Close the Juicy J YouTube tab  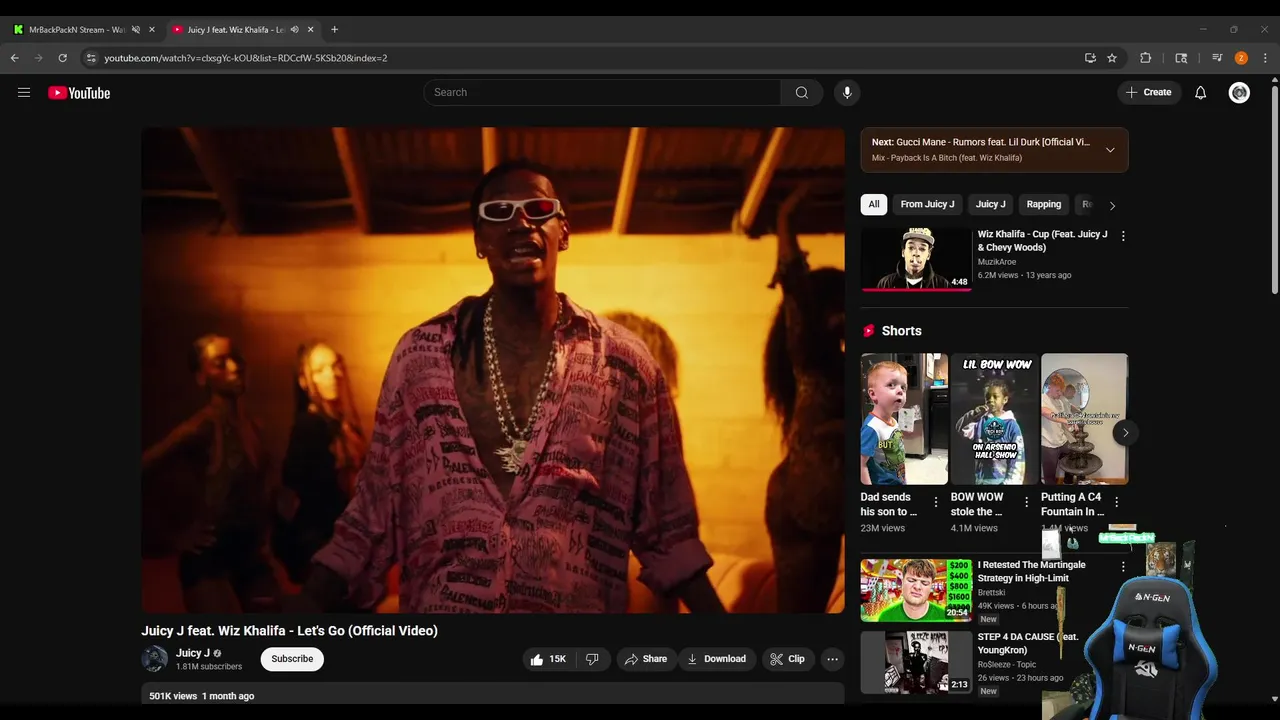tap(310, 30)
